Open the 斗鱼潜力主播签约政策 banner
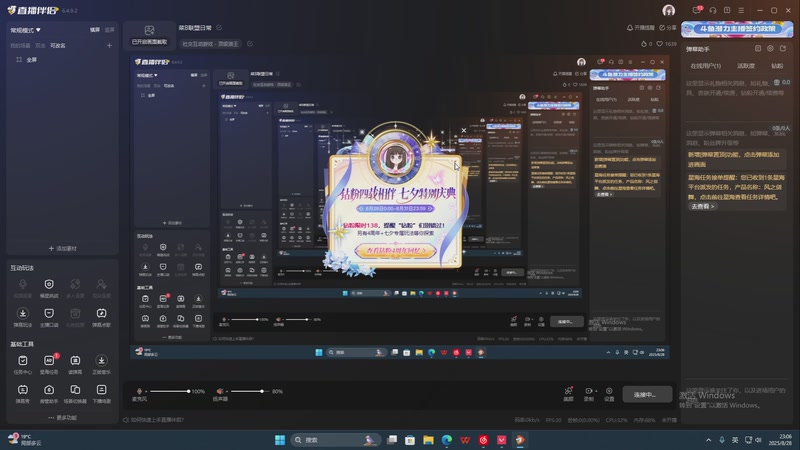The image size is (800, 450). pos(737,29)
